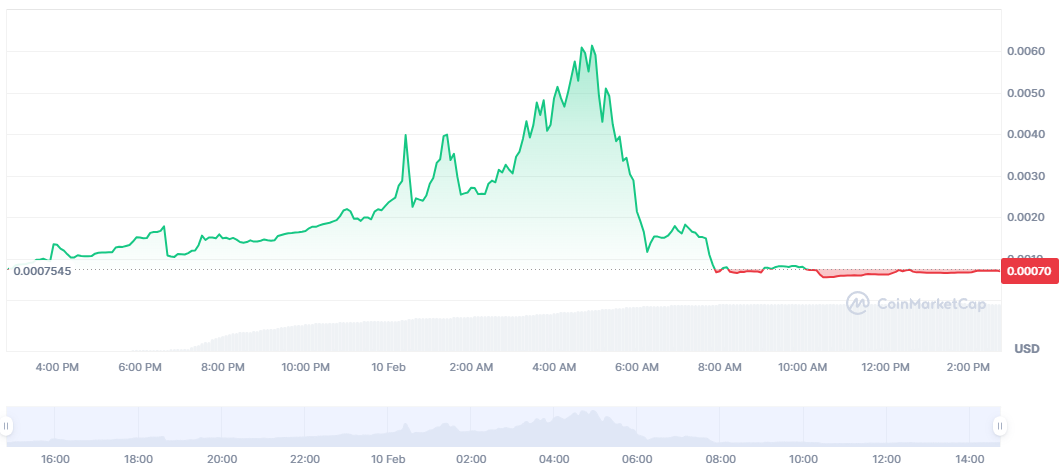Viewport: 1062px width, 476px height.
Task: Click the 04:00 label in range navigator
Action: (553, 459)
